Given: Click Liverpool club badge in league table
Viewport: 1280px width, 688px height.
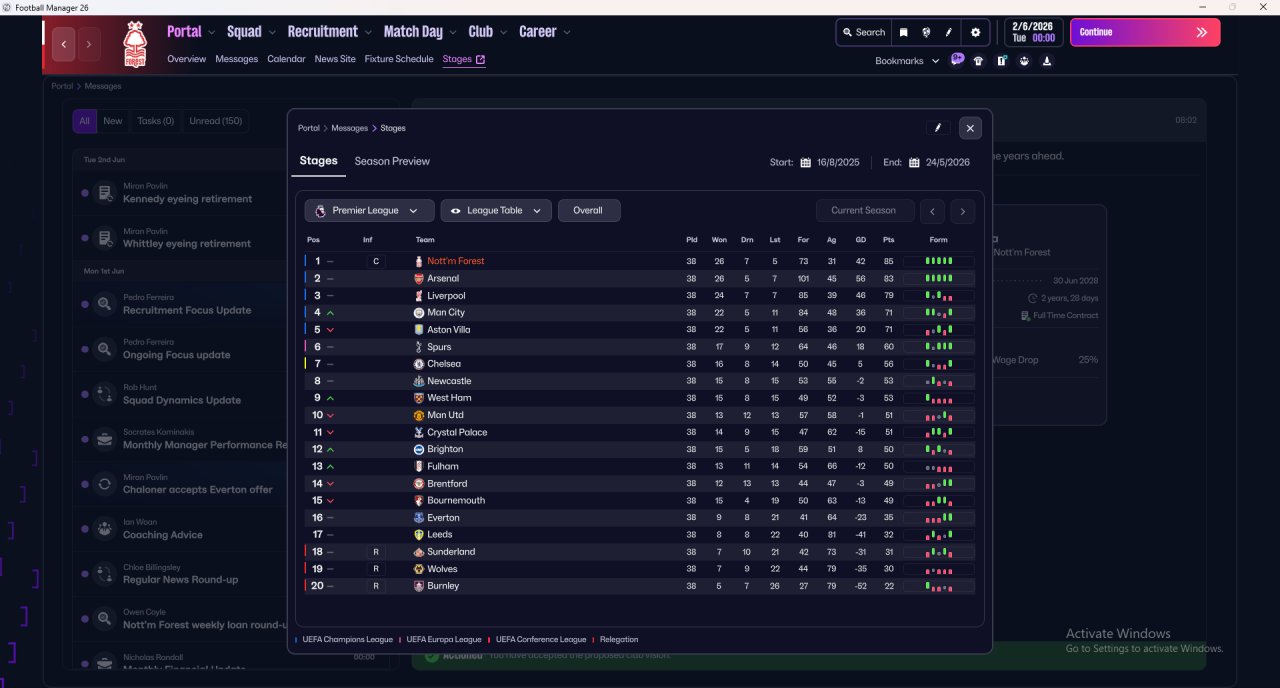Looking at the screenshot, I should (x=419, y=296).
